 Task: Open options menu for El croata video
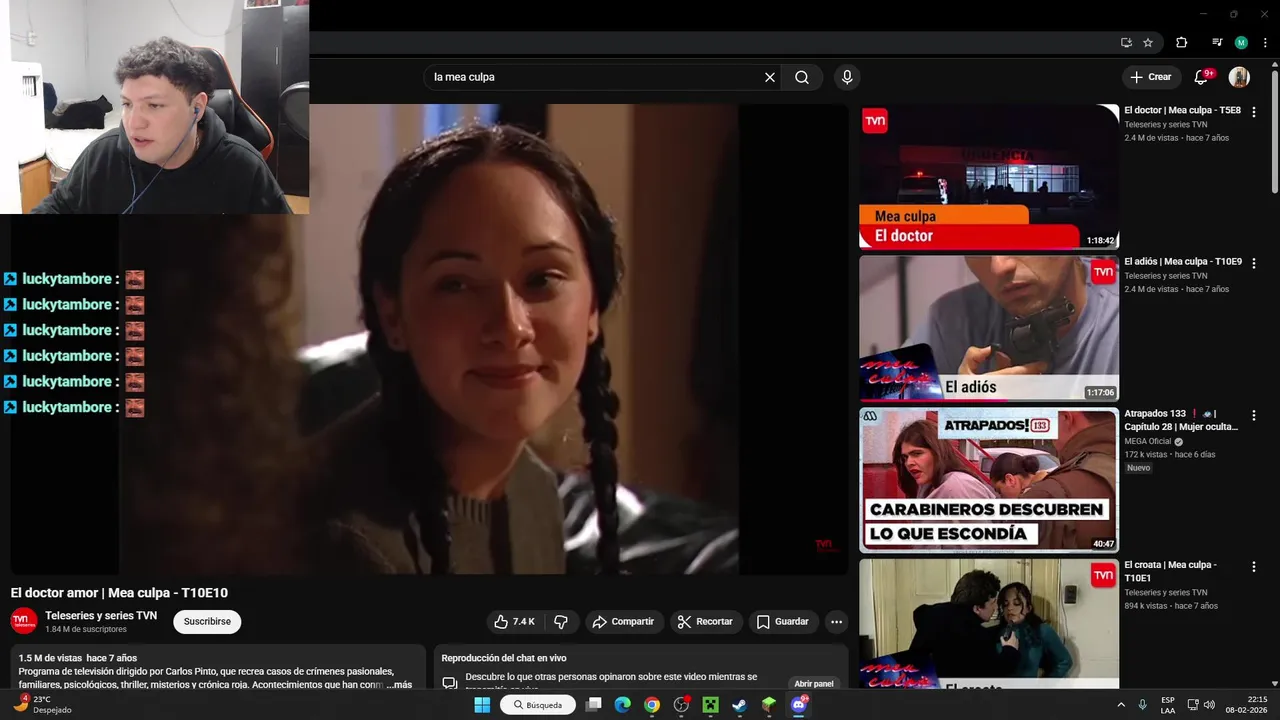1254,567
